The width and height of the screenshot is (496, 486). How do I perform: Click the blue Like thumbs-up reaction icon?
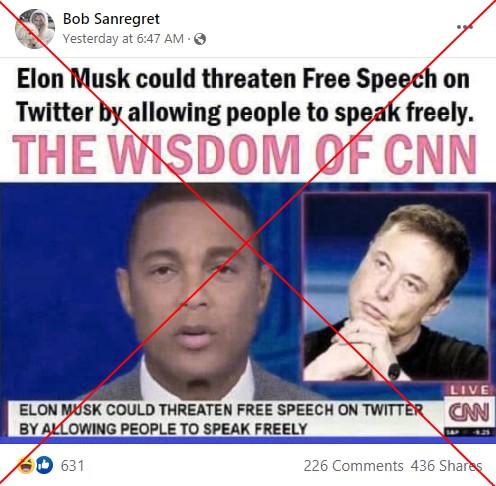(44, 465)
